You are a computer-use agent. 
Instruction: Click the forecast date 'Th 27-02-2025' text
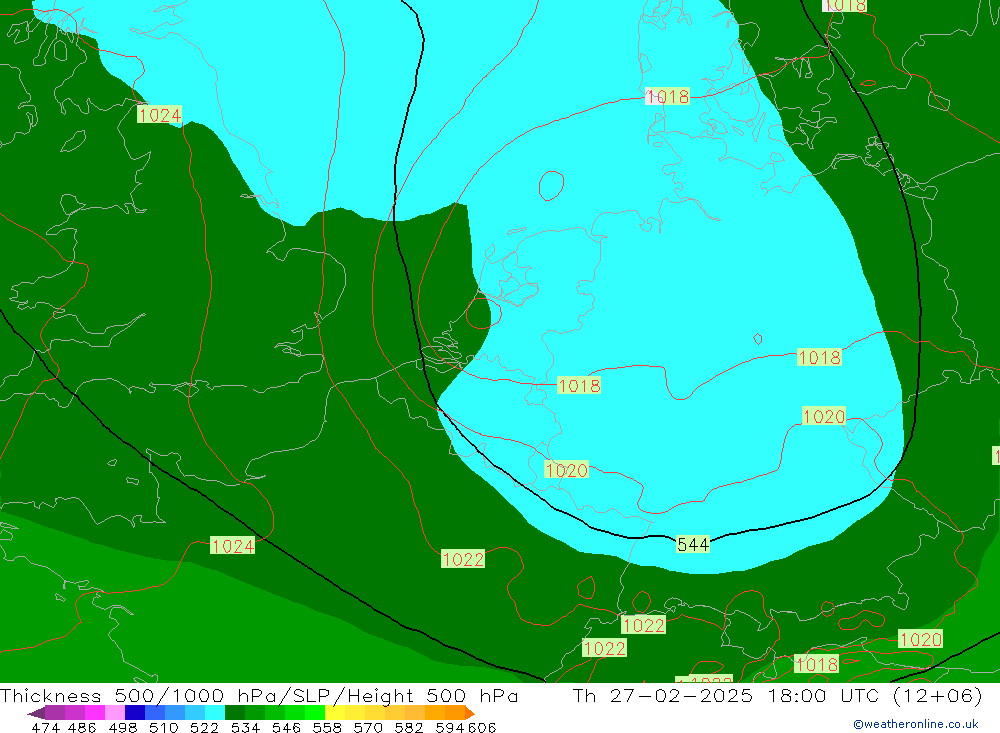pos(662,696)
